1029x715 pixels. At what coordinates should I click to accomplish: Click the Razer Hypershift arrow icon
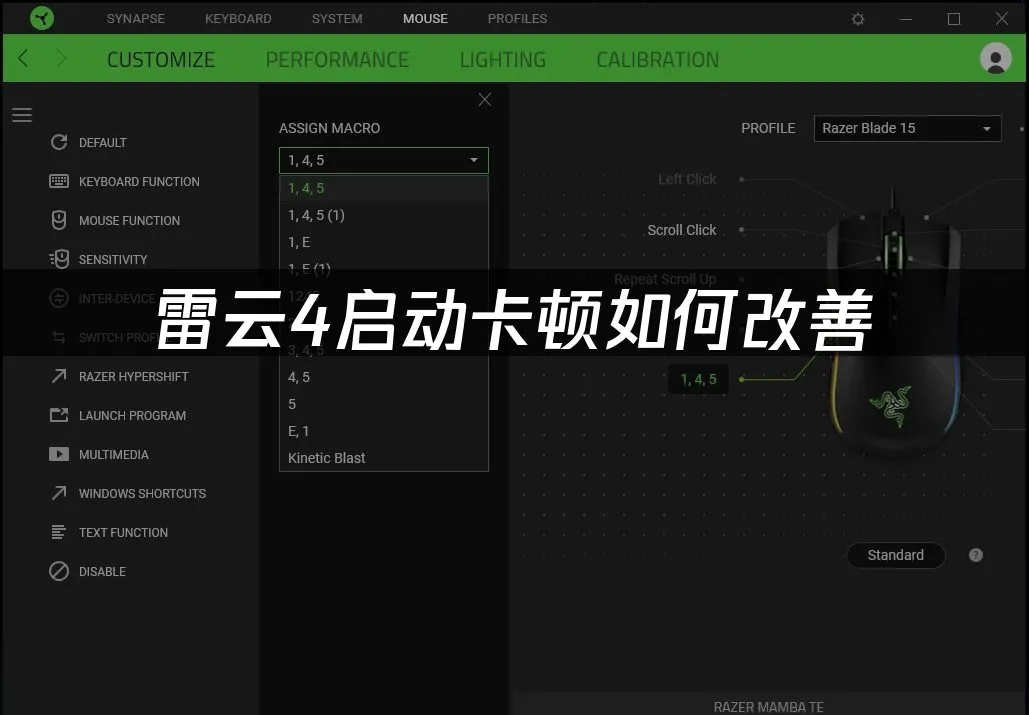[59, 376]
